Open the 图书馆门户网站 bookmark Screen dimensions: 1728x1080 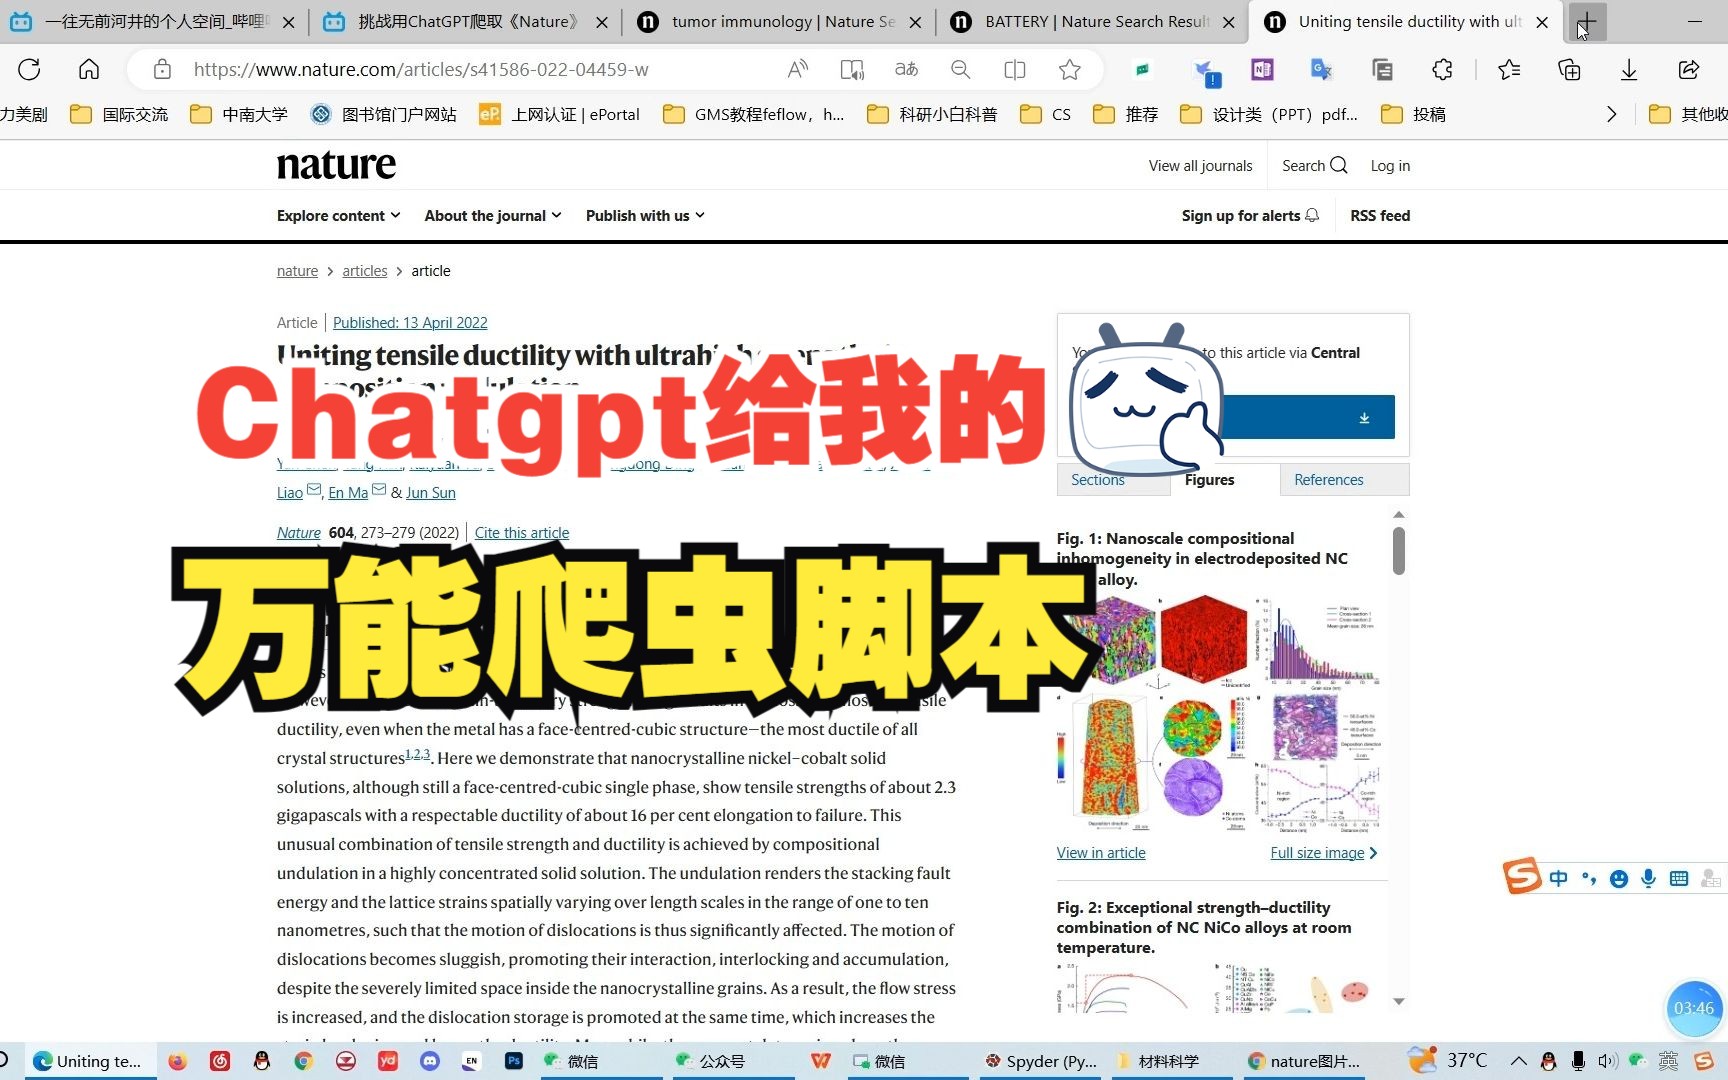(x=384, y=114)
